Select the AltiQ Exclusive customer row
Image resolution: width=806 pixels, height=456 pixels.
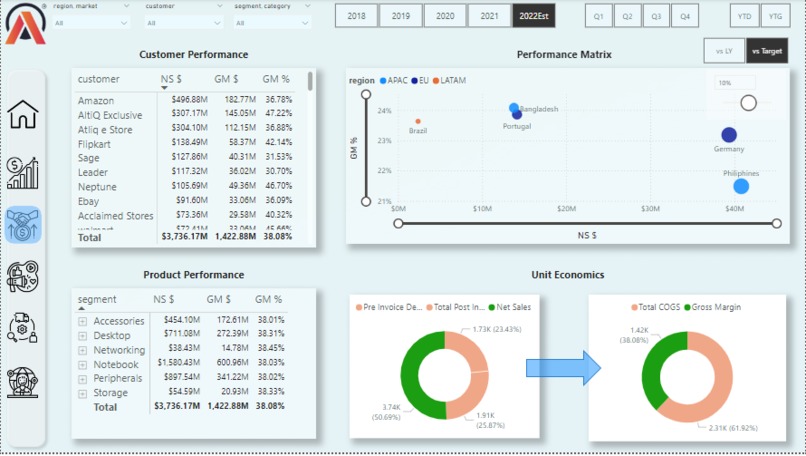pos(185,115)
